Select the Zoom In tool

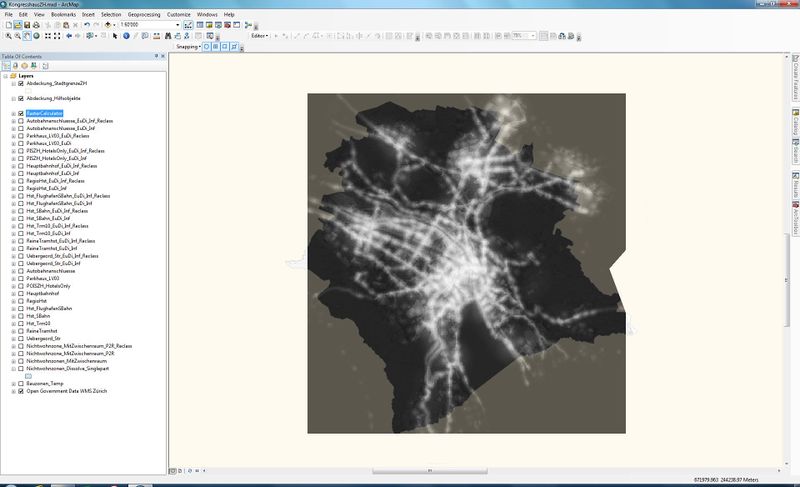point(6,35)
